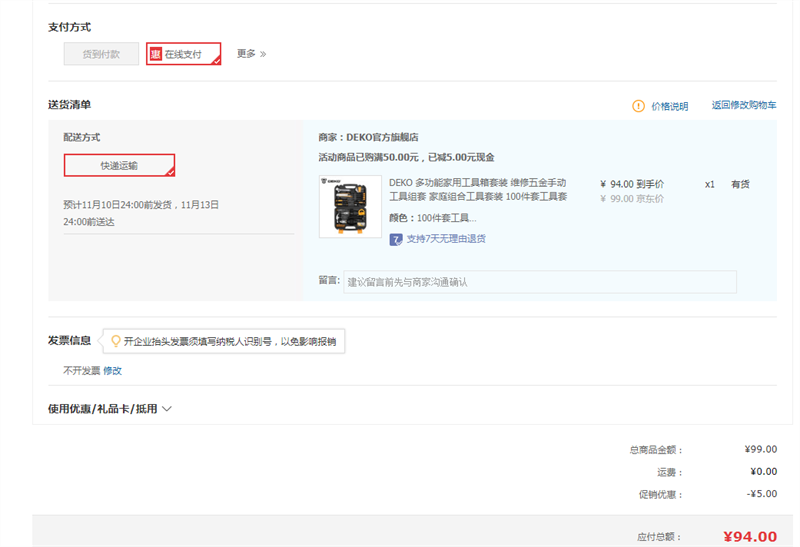
Task: Expand 更多 payment options
Action: pos(251,54)
